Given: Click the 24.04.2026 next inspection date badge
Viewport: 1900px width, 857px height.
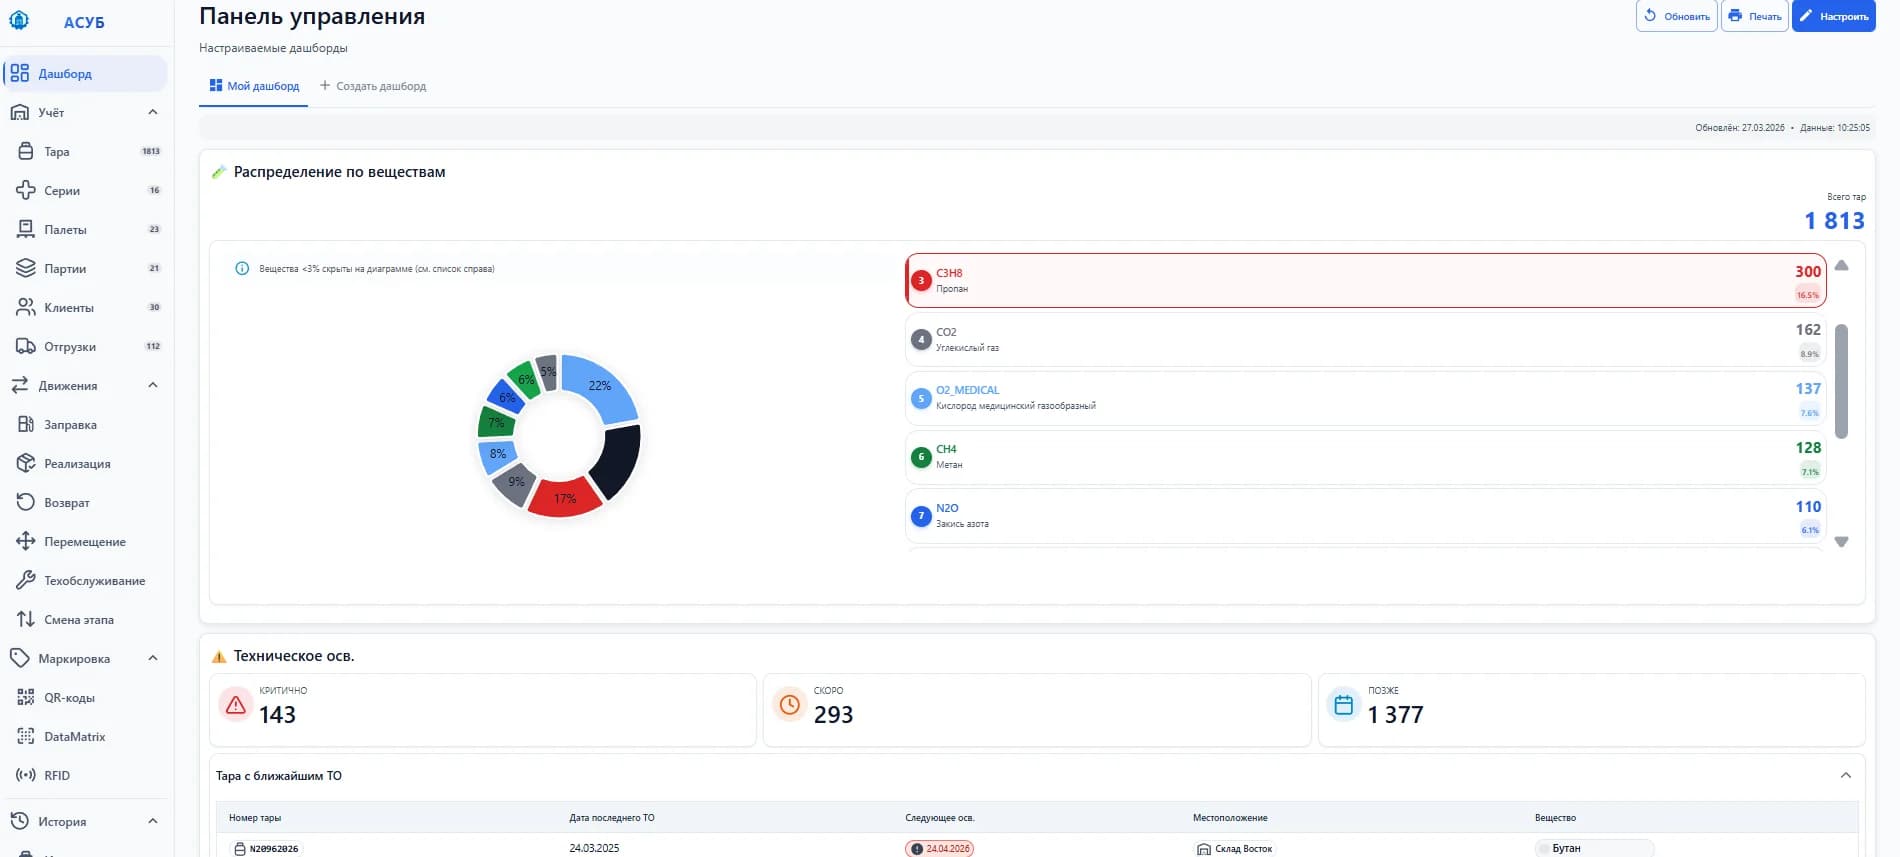Looking at the screenshot, I should (940, 849).
